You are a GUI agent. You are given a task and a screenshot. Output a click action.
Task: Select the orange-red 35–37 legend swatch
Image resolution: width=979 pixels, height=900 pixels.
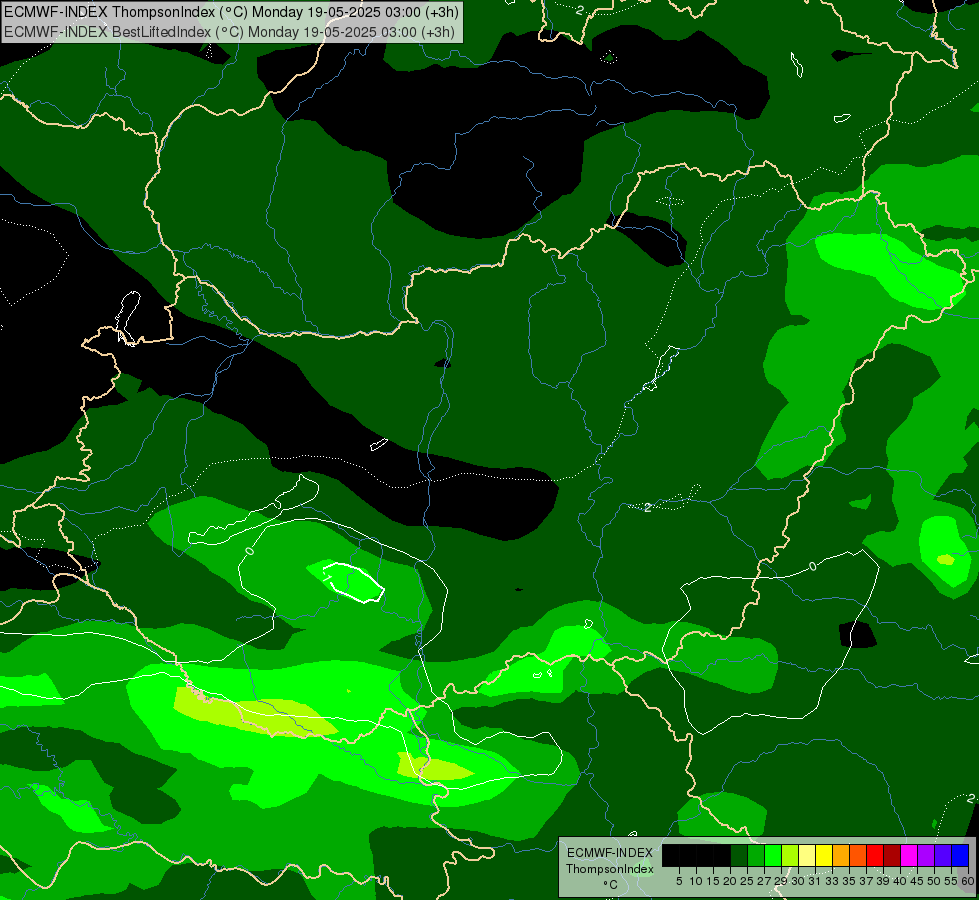pos(858,855)
